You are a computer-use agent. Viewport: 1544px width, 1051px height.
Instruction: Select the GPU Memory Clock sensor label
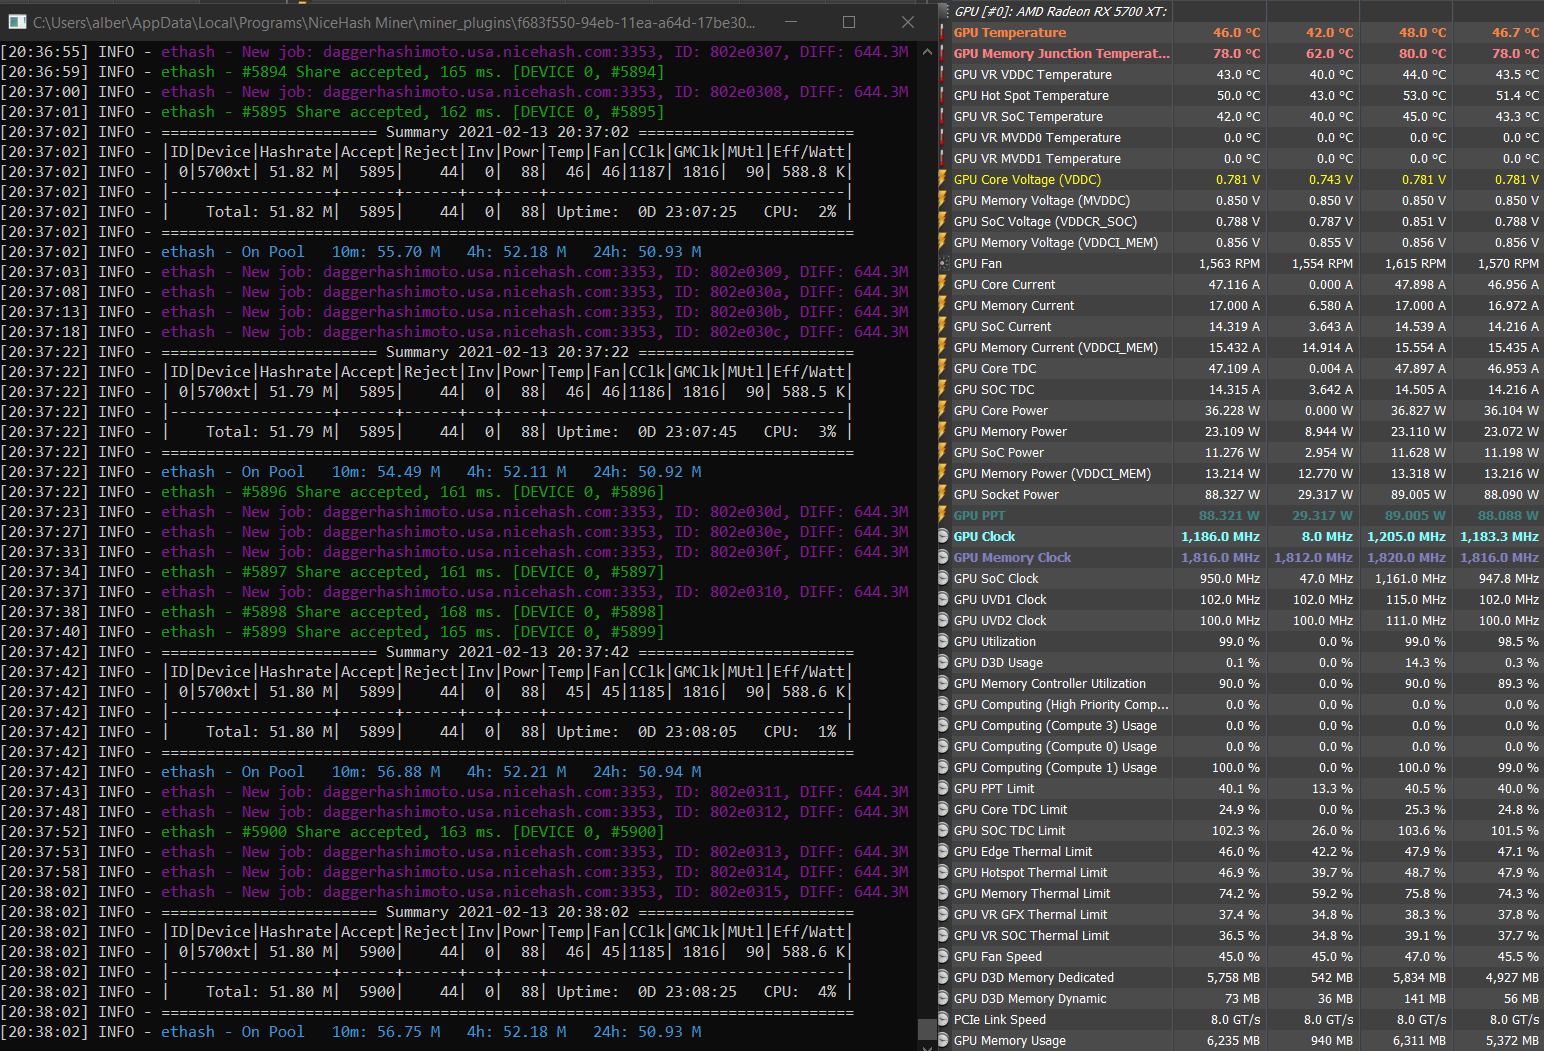tap(1012, 557)
